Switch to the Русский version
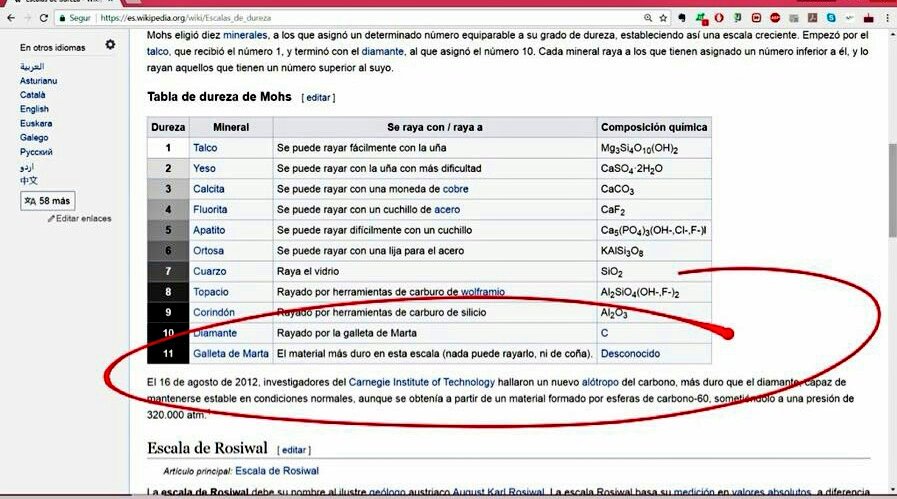This screenshot has height=499, width=897. point(36,152)
